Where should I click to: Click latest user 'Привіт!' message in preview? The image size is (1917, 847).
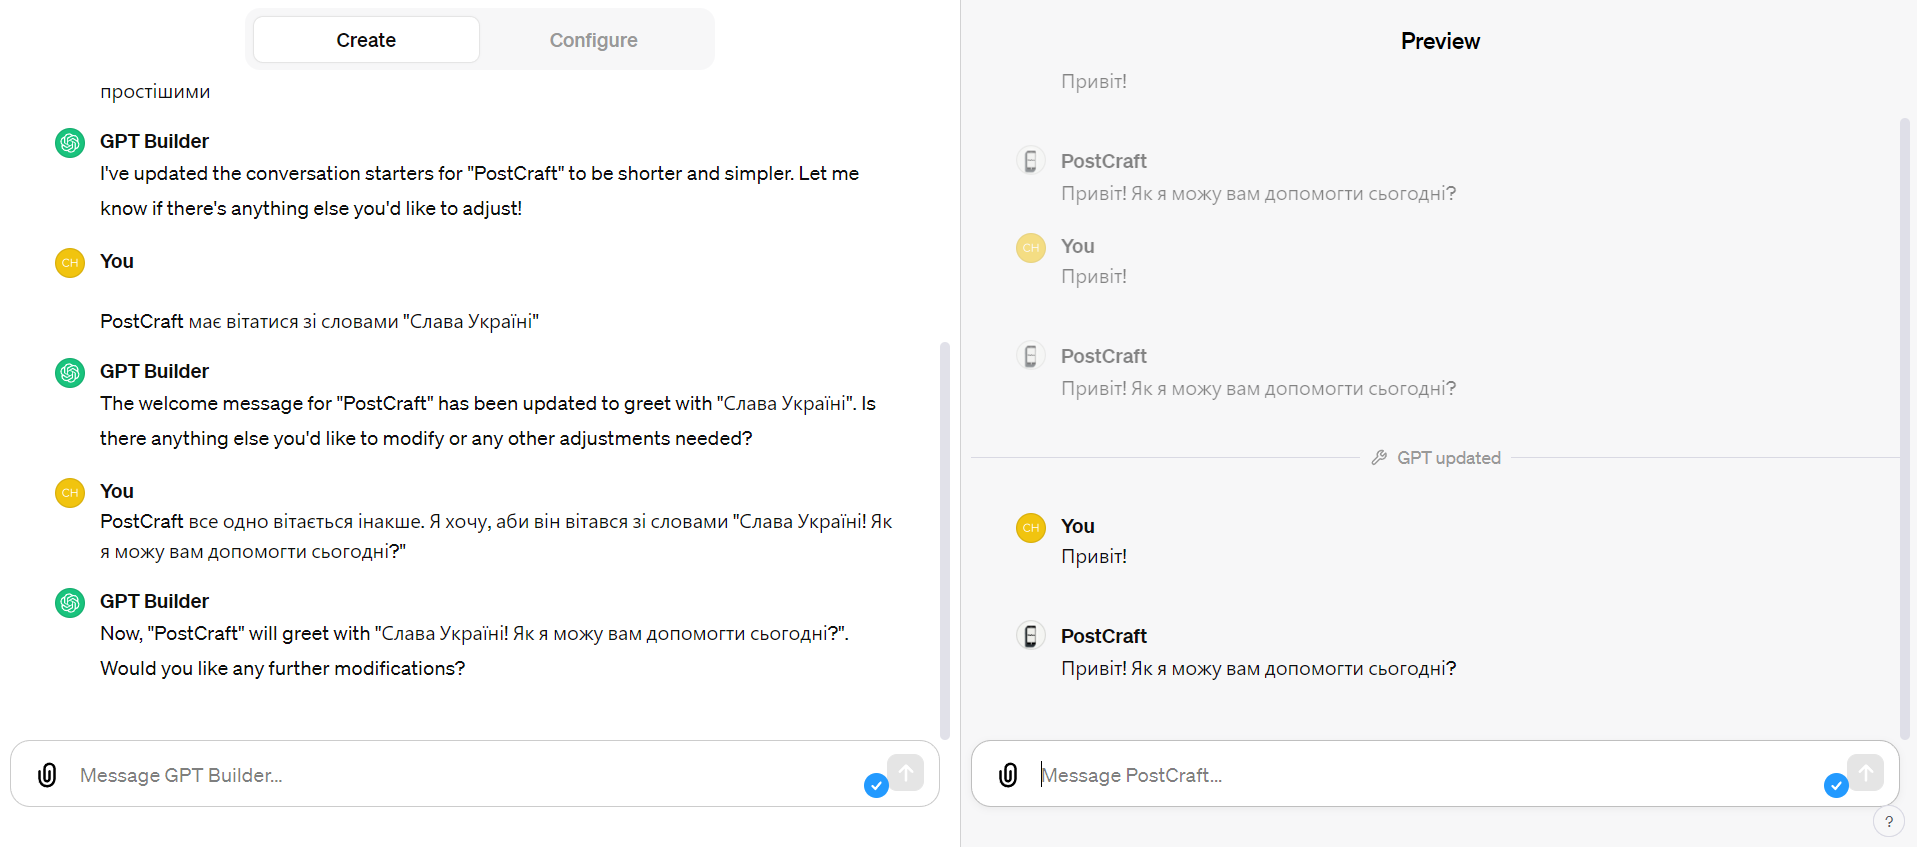pos(1094,556)
